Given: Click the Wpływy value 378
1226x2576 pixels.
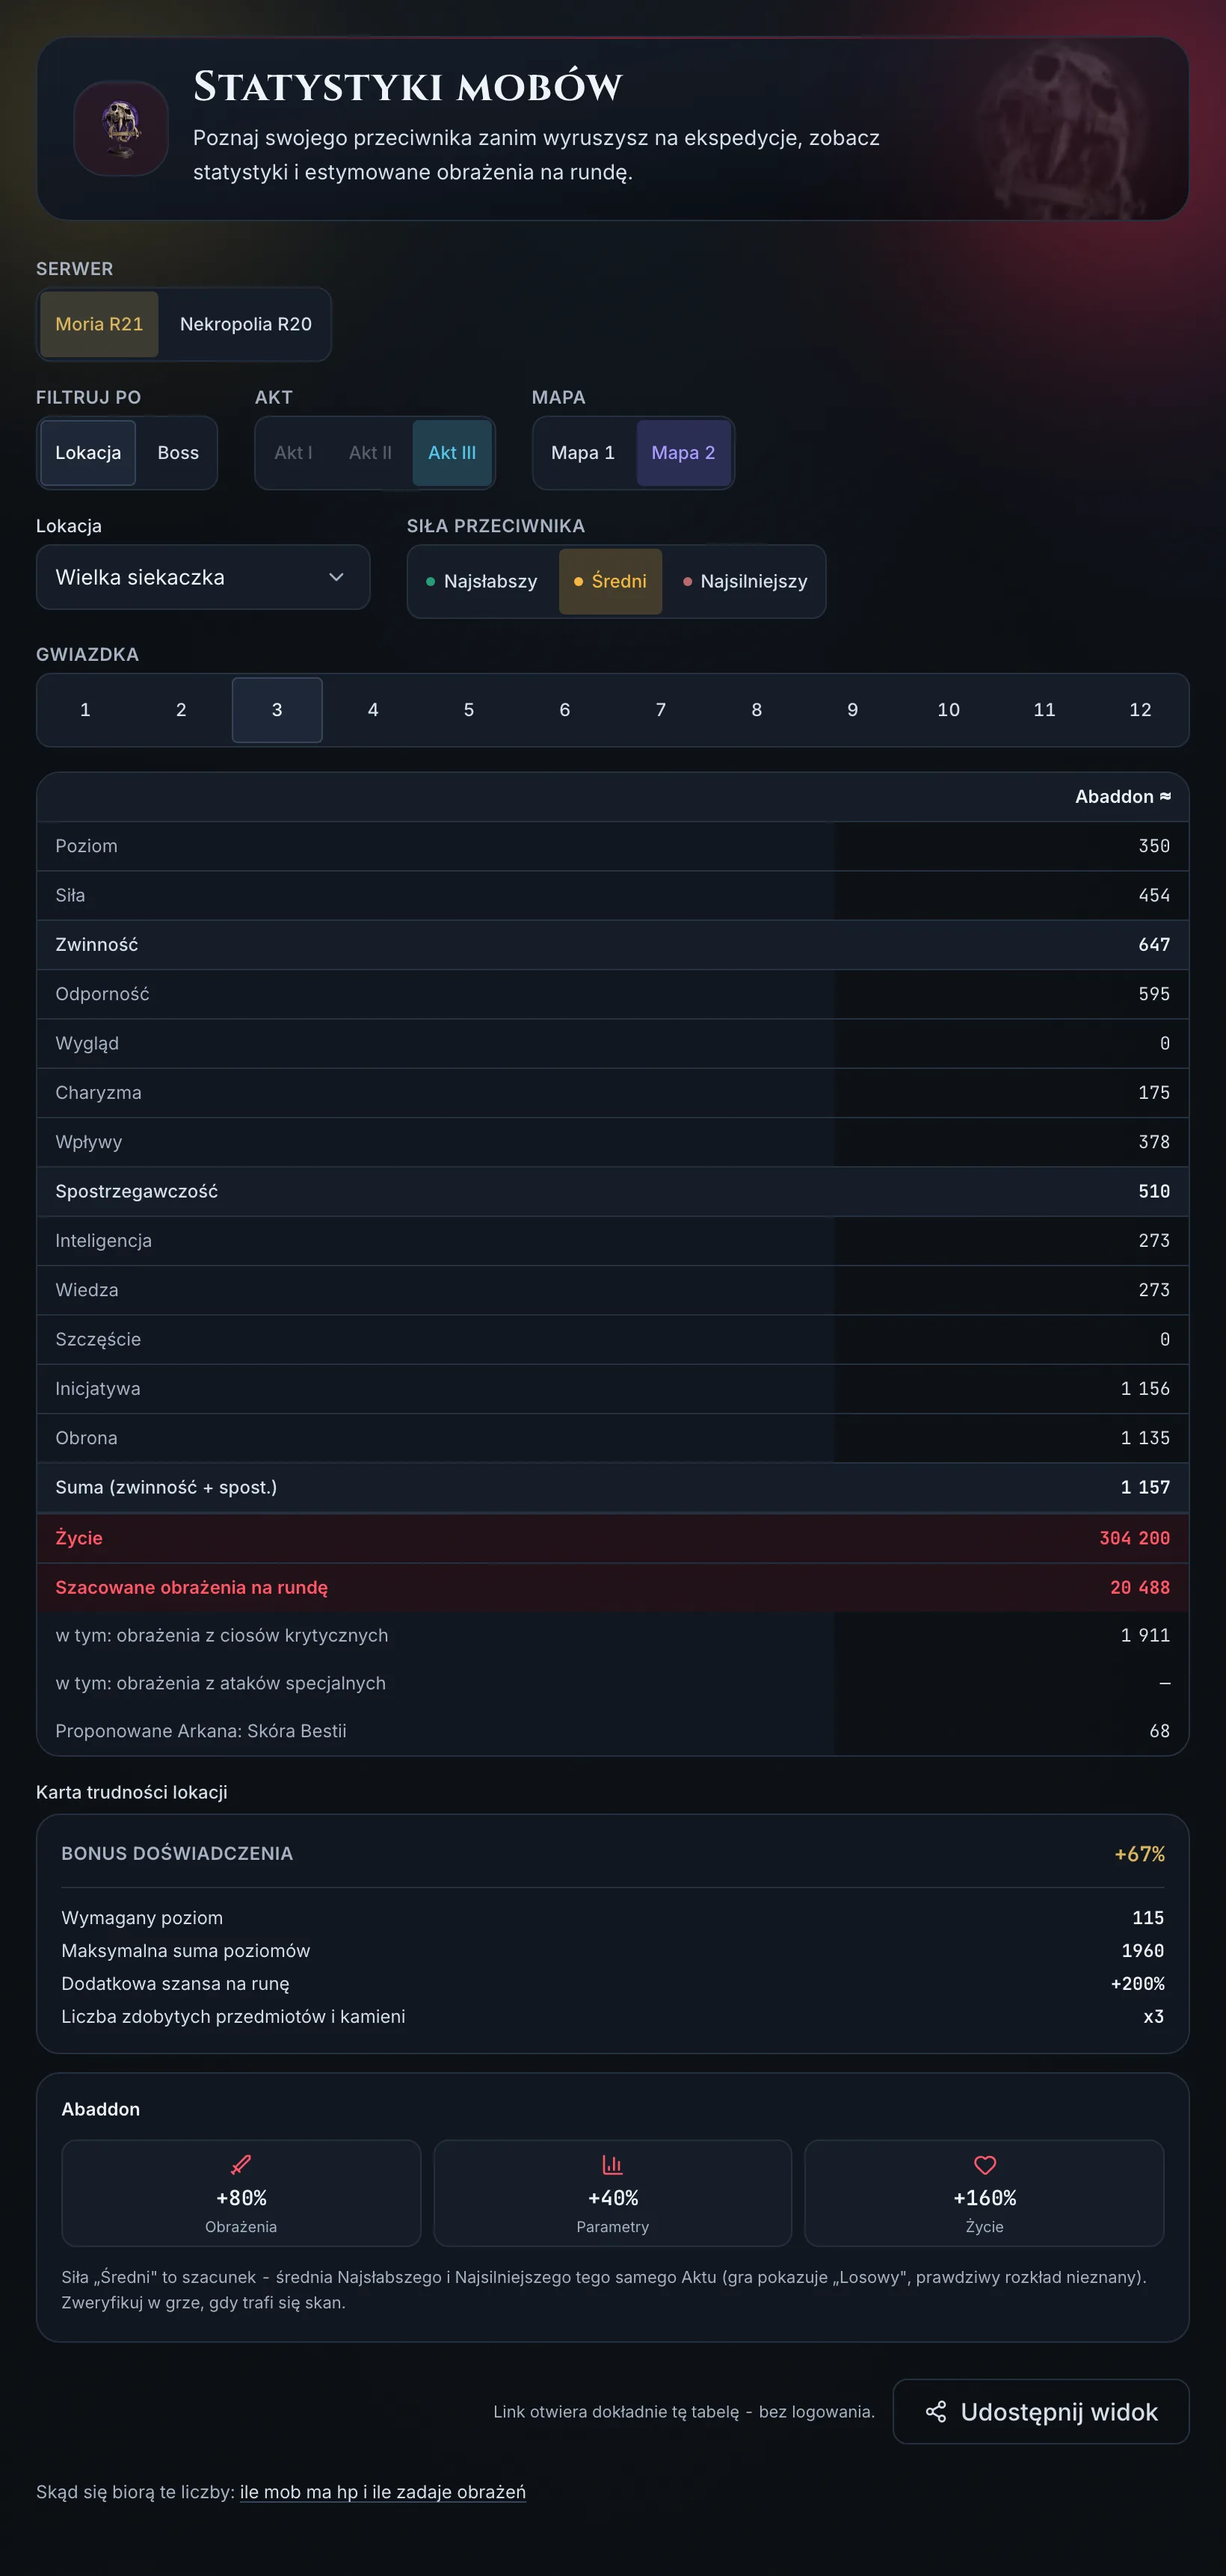Looking at the screenshot, I should coord(1154,1142).
